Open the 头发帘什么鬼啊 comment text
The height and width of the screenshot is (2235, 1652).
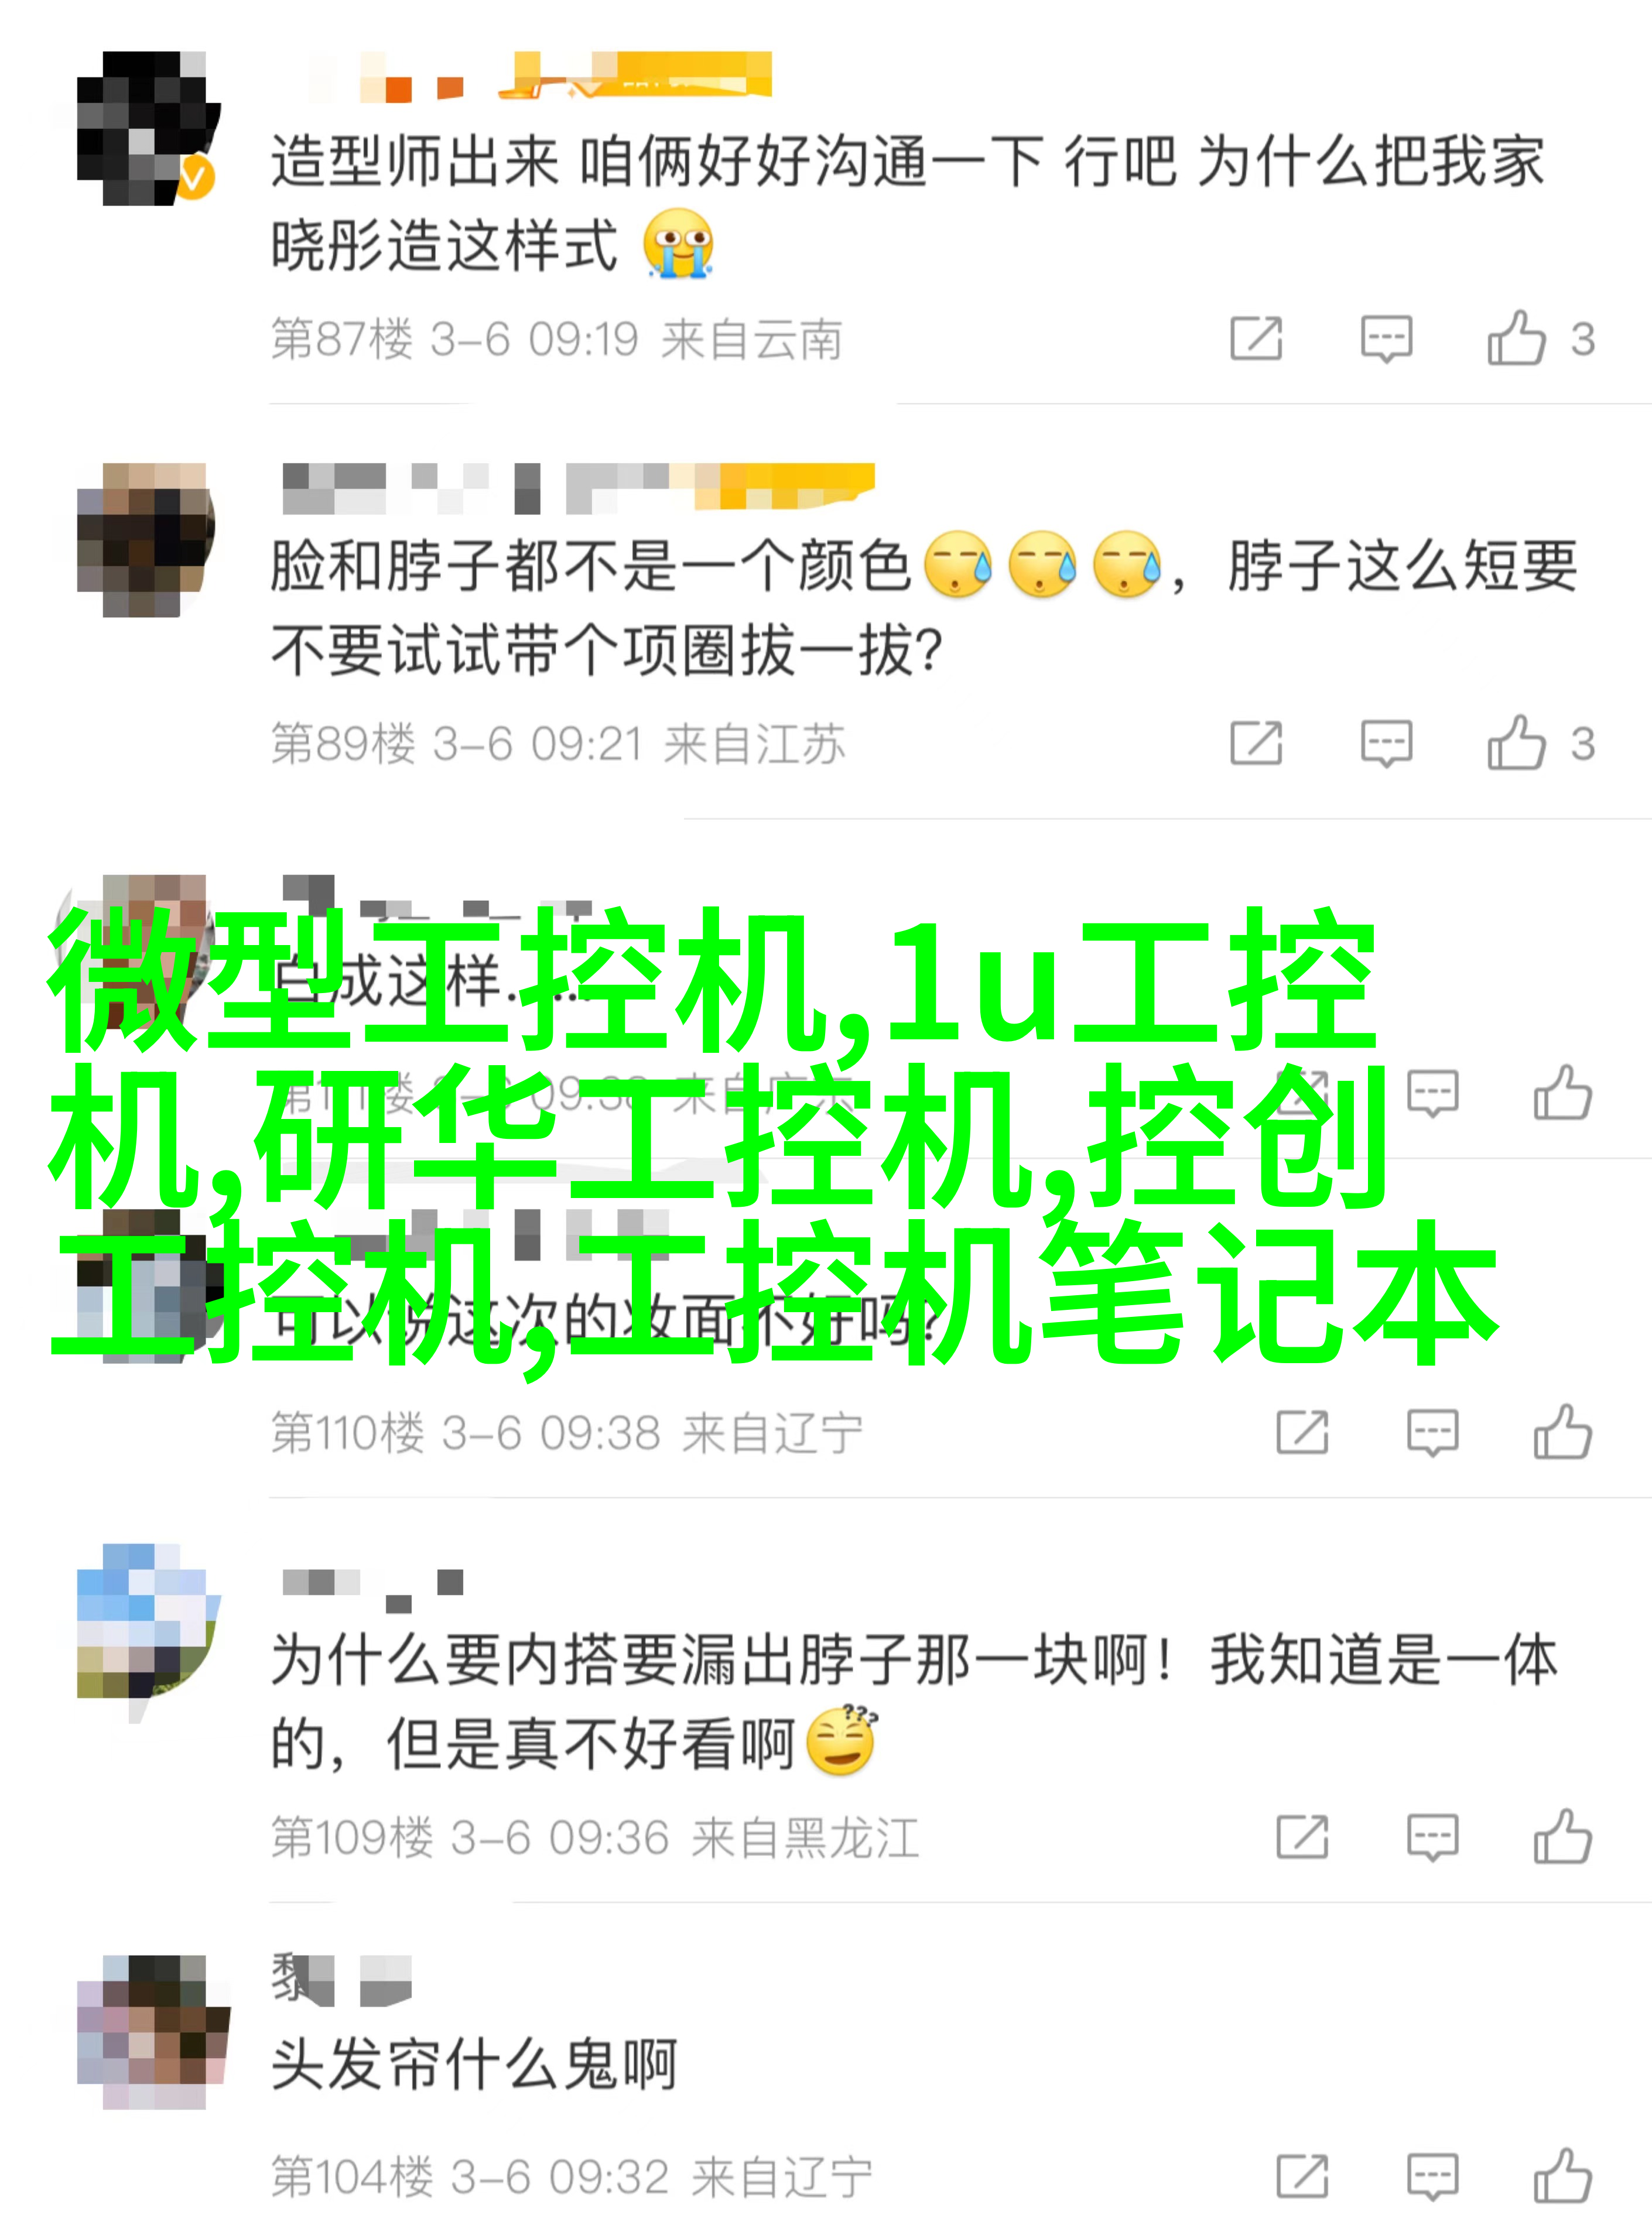pyautogui.click(x=474, y=2065)
